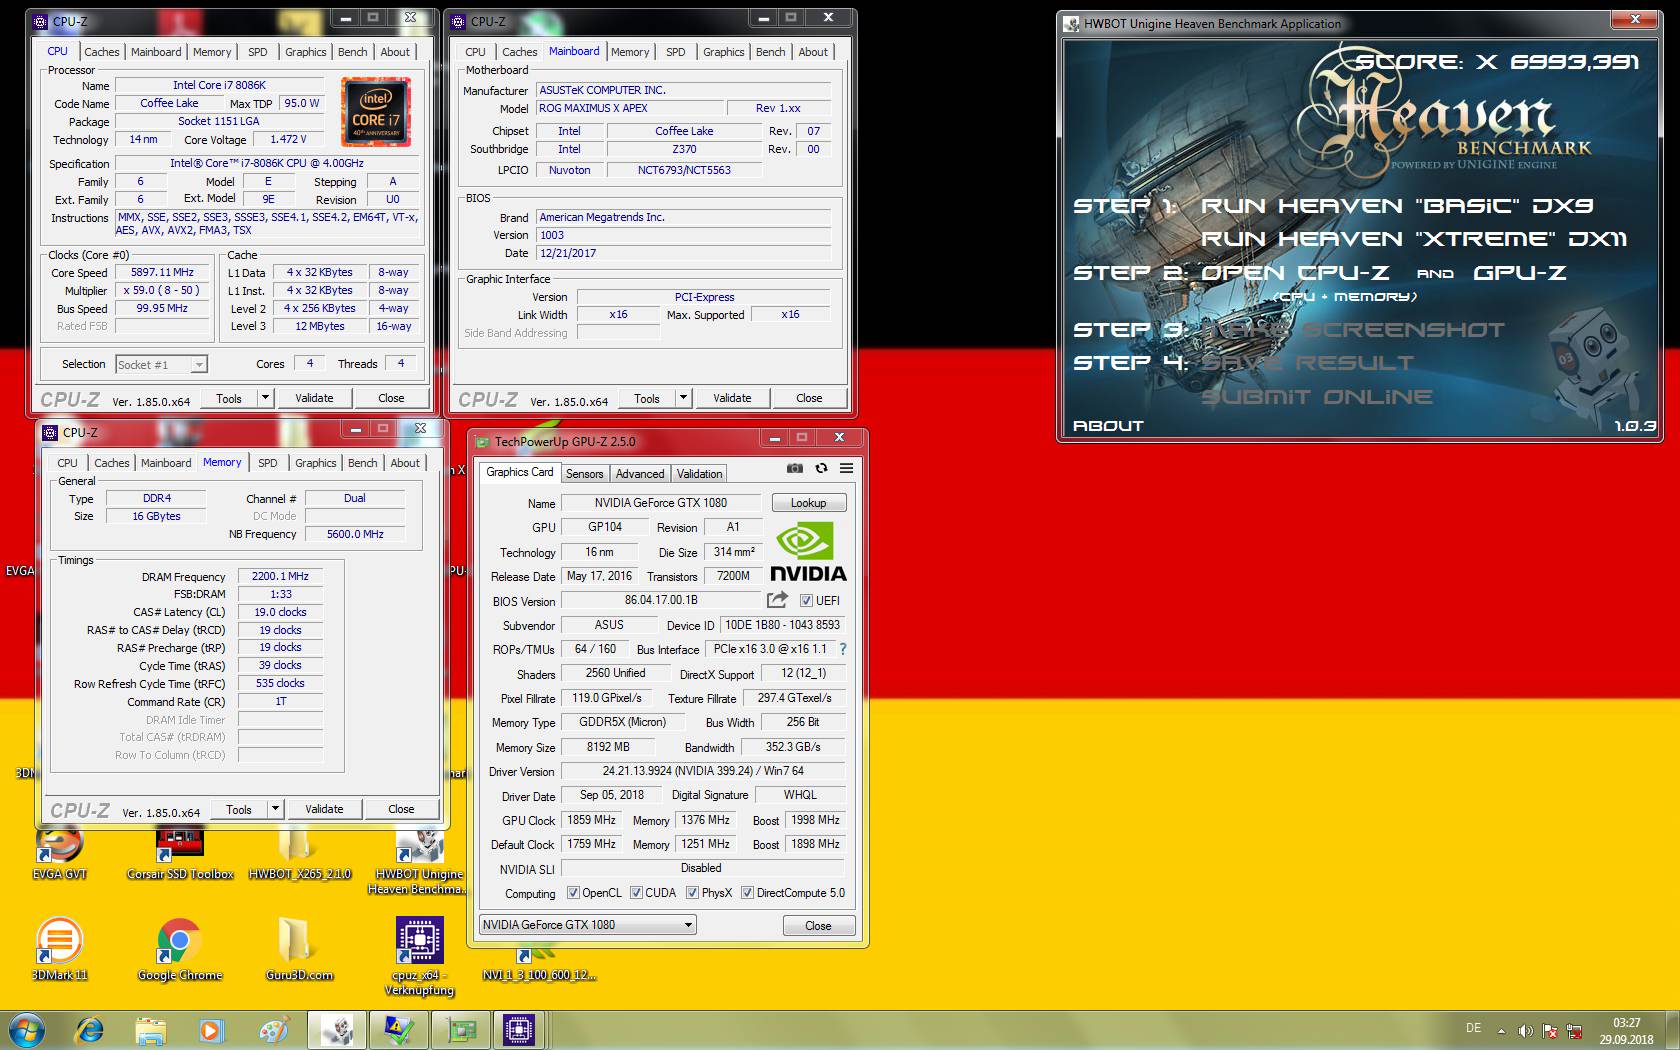Toggle the PhysX checkbox in GPU-Z
Screen dimensions: 1680x1050
coord(692,893)
